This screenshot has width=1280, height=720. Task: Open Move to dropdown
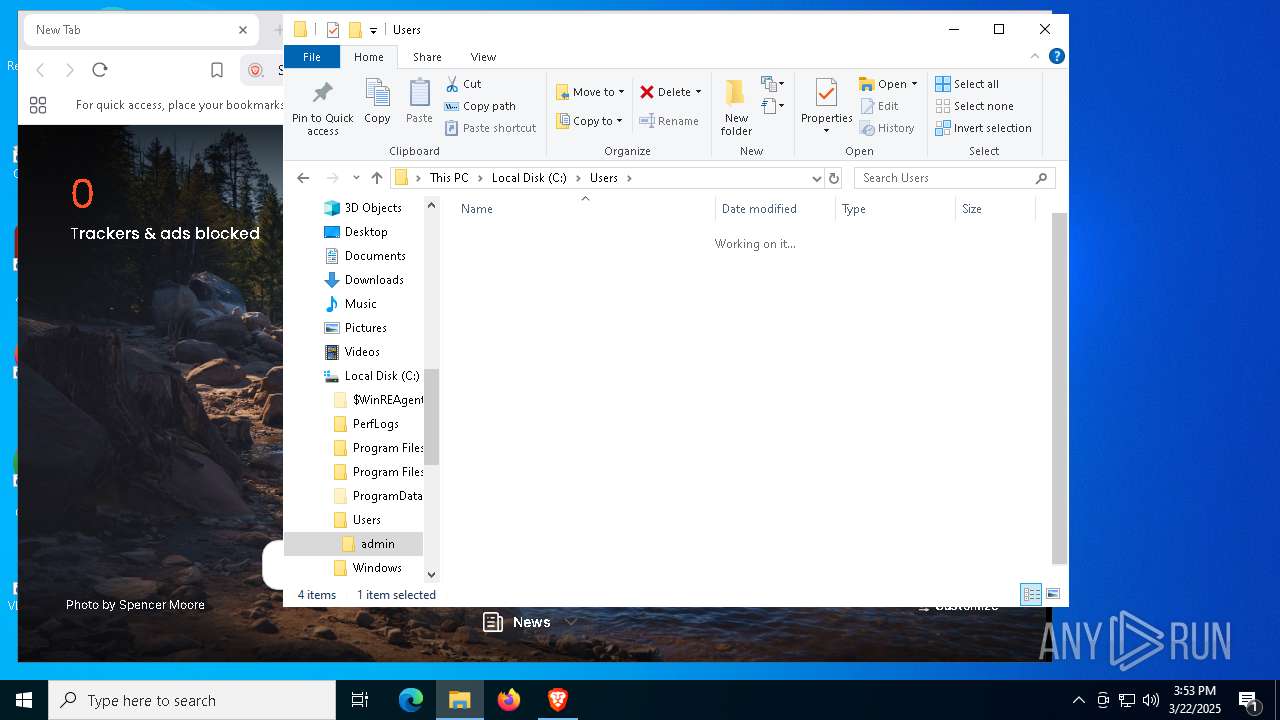coord(590,92)
